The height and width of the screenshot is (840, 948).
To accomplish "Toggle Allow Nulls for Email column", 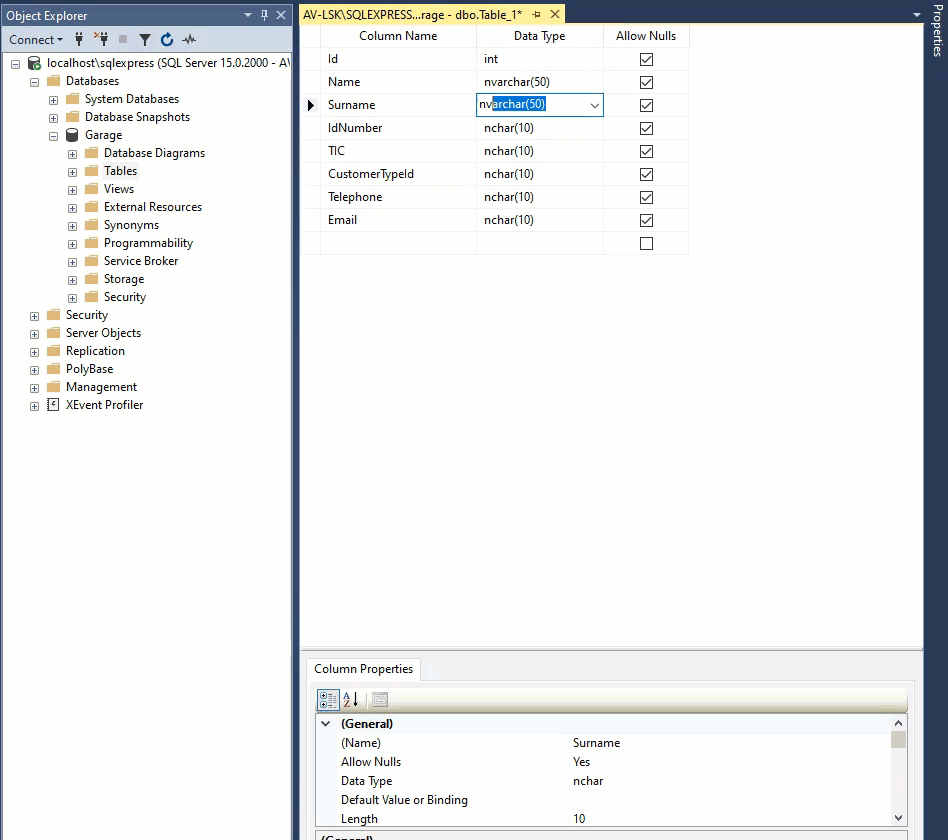I will pos(646,220).
